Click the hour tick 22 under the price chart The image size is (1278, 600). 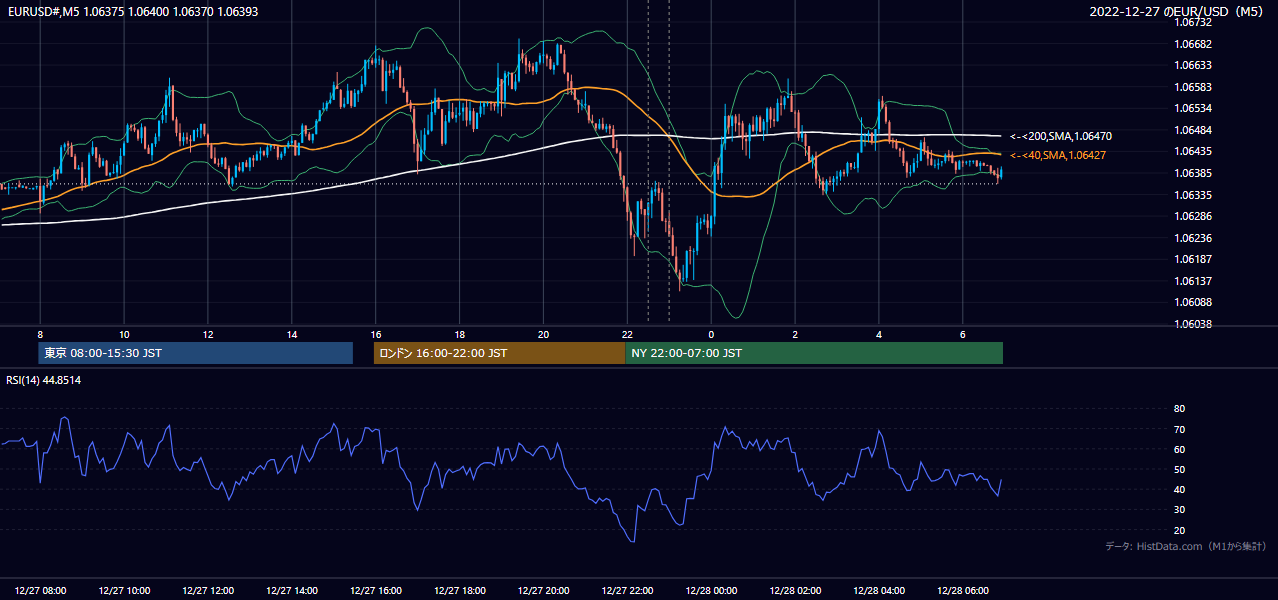(627, 334)
